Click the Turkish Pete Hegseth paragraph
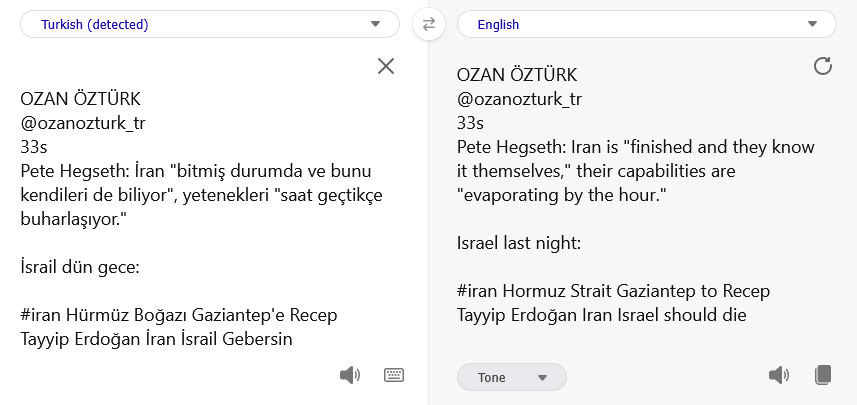857x405 pixels. [x=202, y=192]
